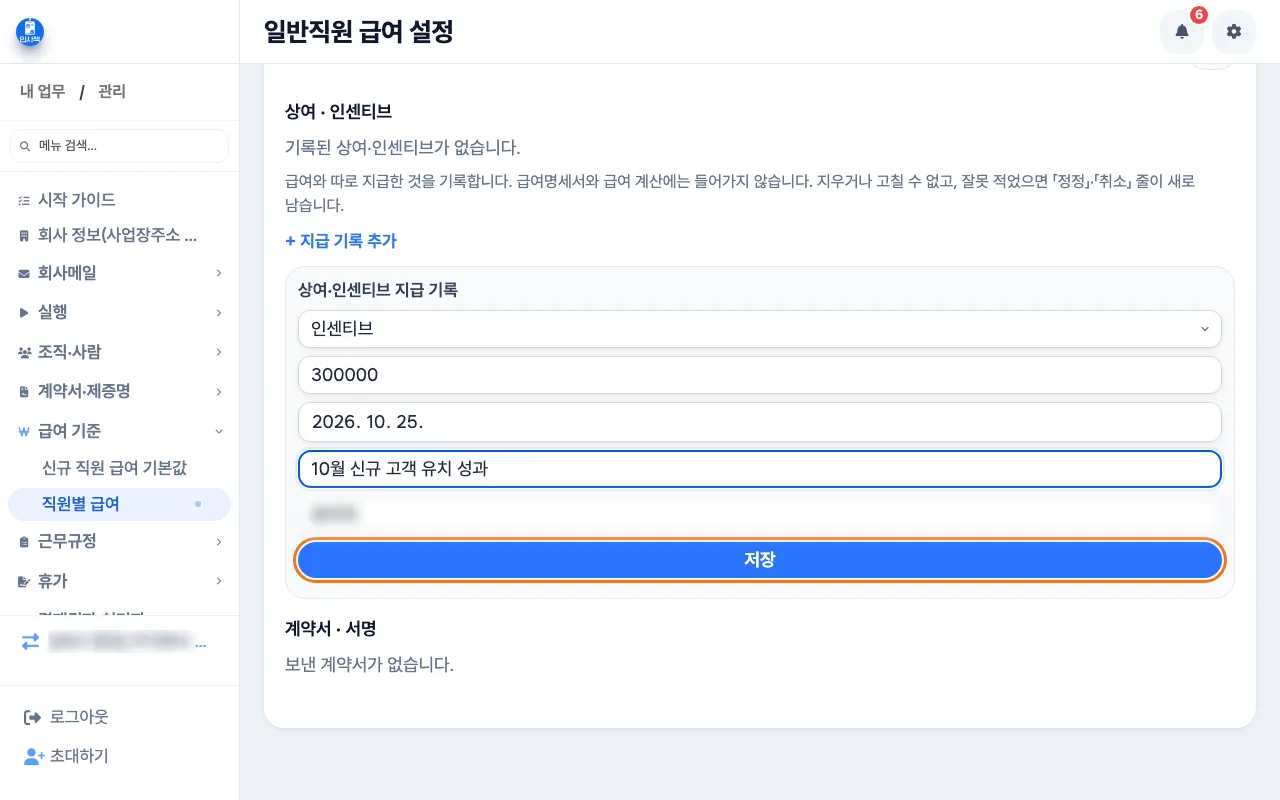Expand the 조직·사람 menu chevron
This screenshot has height=800, width=1280.
218,352
